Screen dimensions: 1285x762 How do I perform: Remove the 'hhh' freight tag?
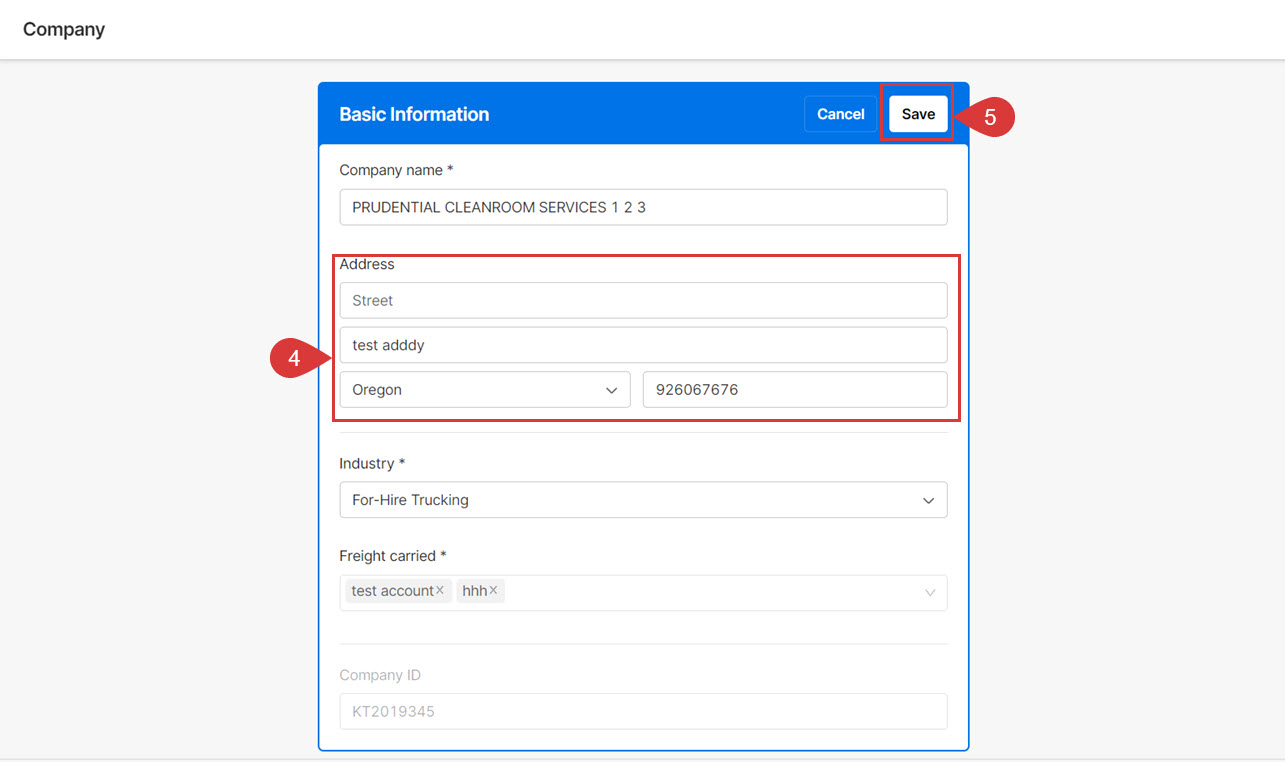[x=493, y=591]
